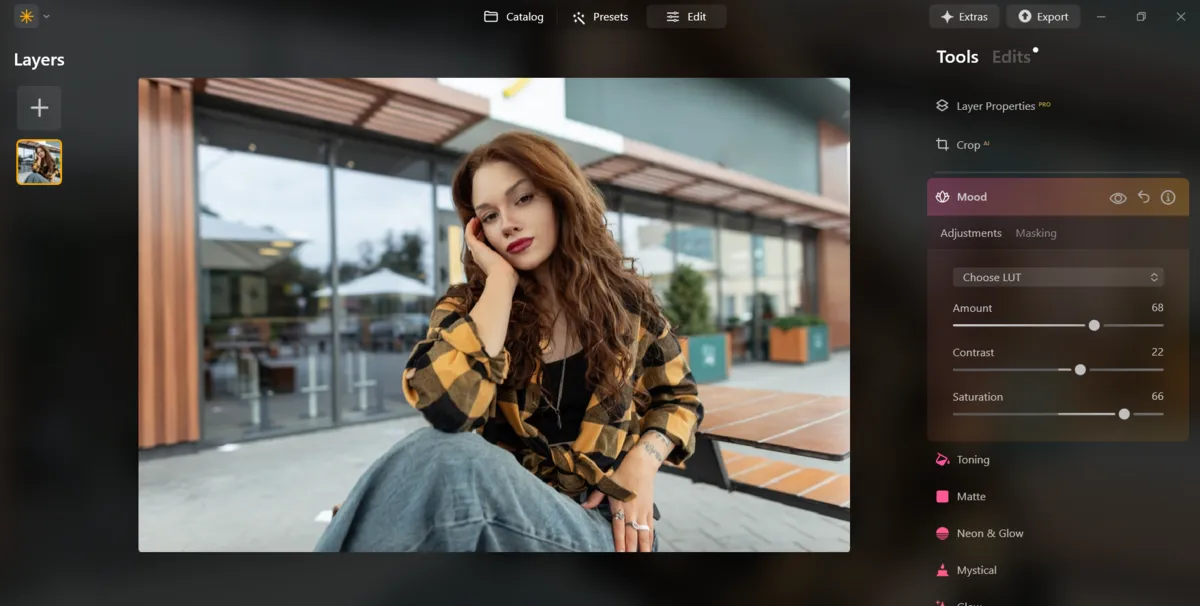Toggle the Mood effect visibility eye
1200x606 pixels.
coord(1119,197)
